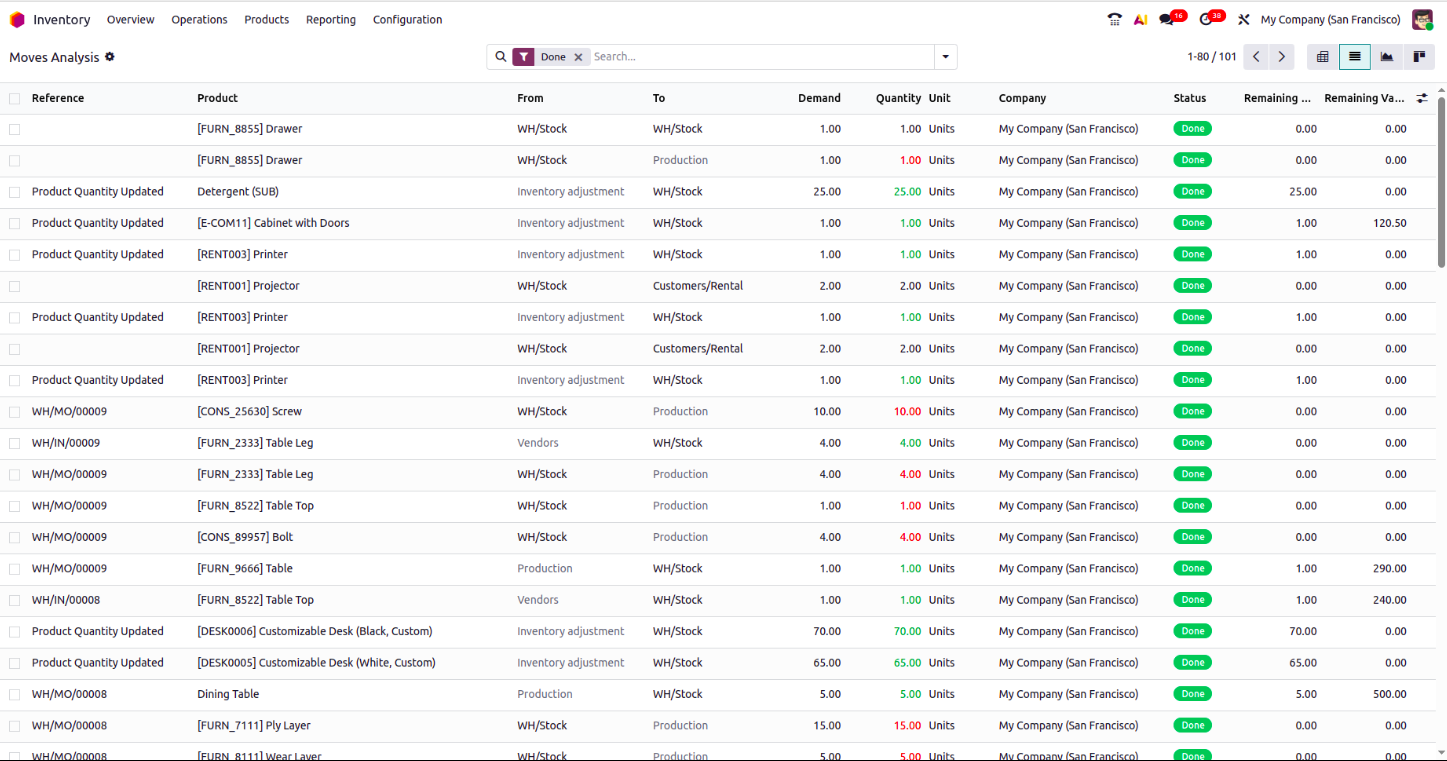
Task: Open the debug tools icon
Action: click(1244, 20)
